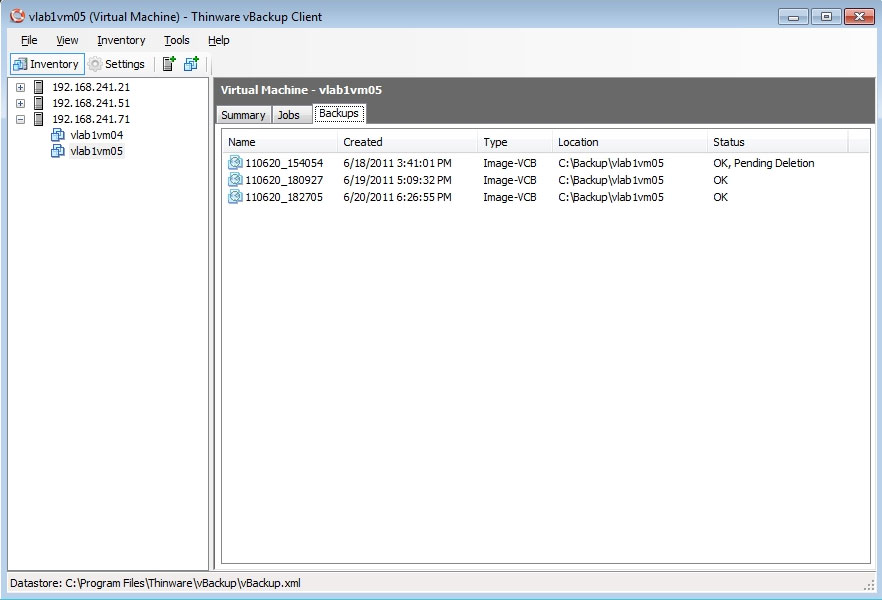
Task: Collapse the 192.168.241.71 tree node
Action: (20, 119)
